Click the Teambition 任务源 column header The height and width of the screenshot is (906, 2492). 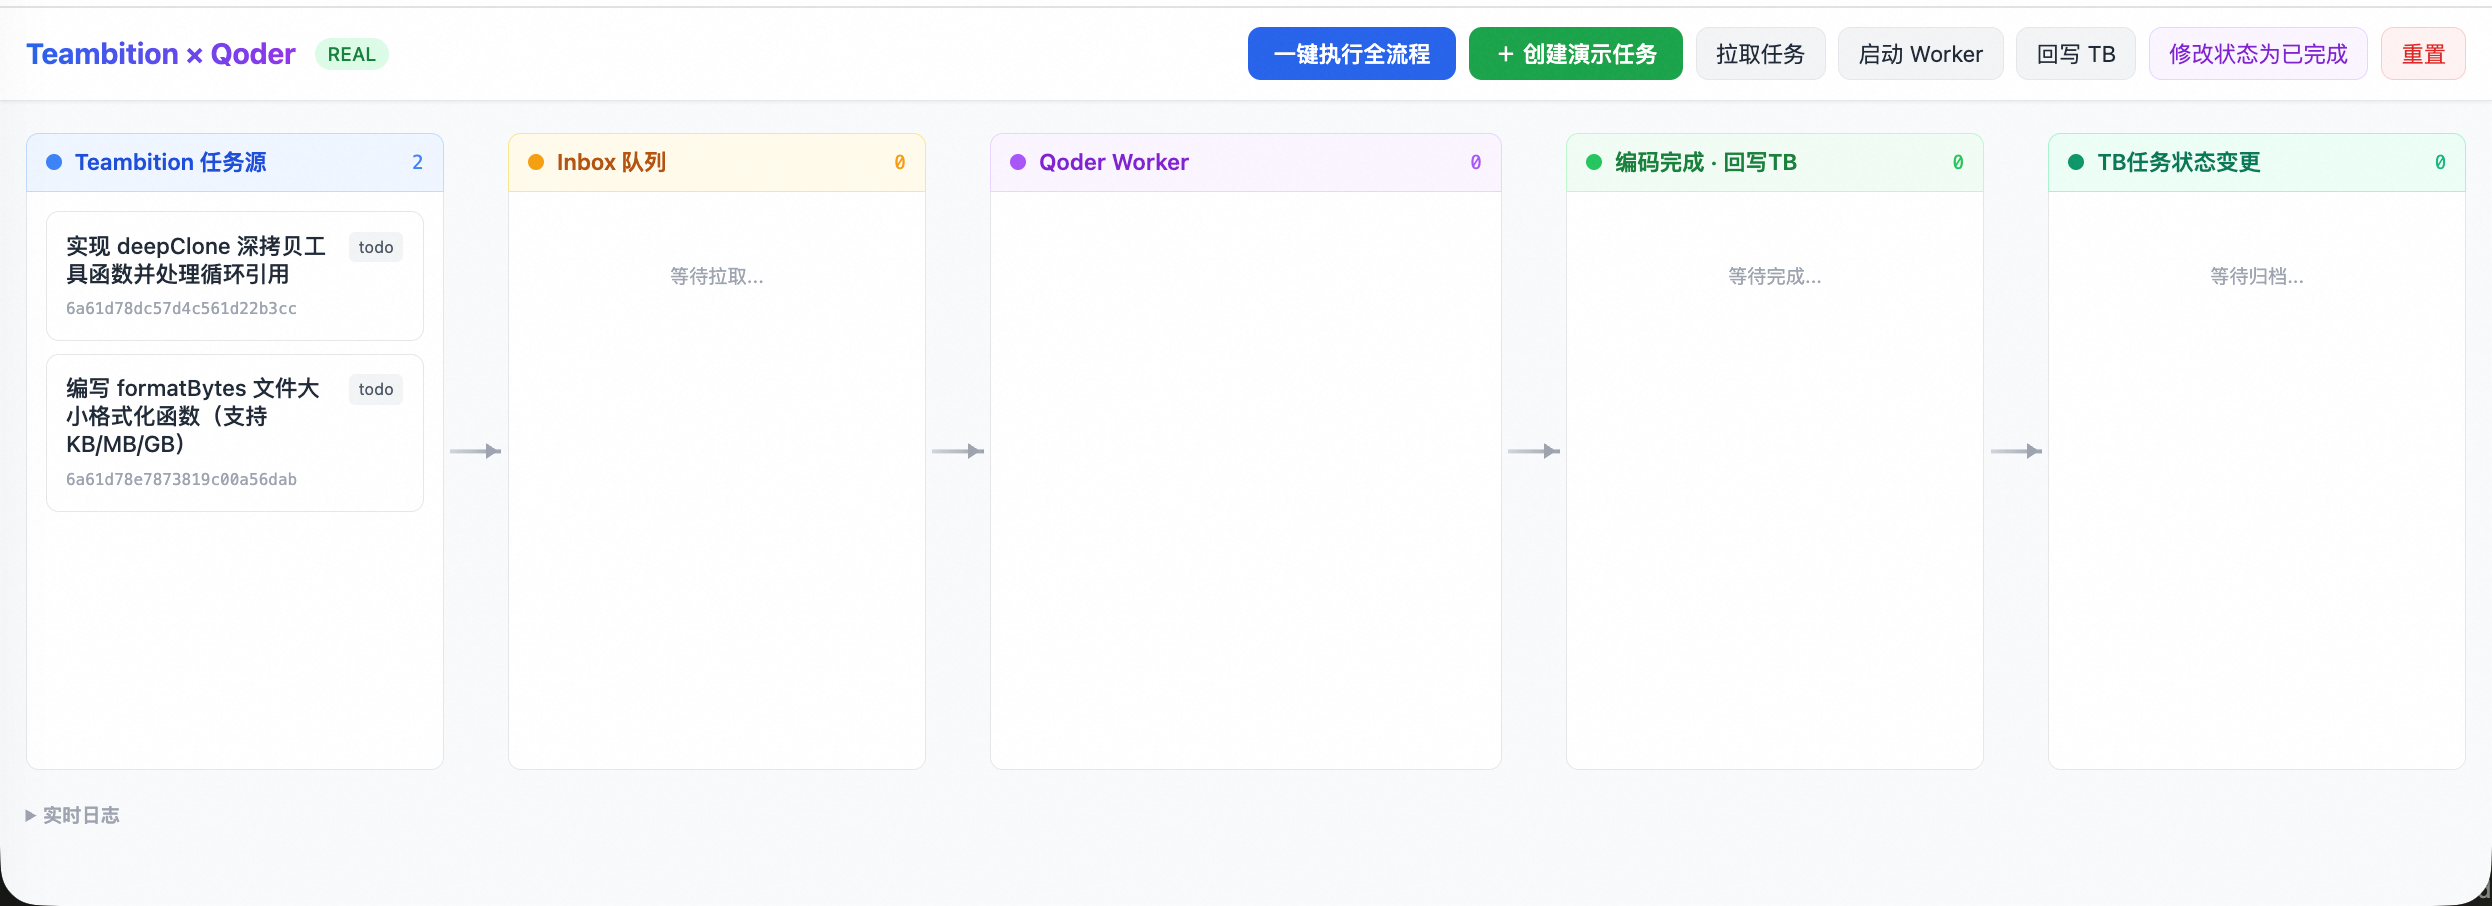pos(235,162)
